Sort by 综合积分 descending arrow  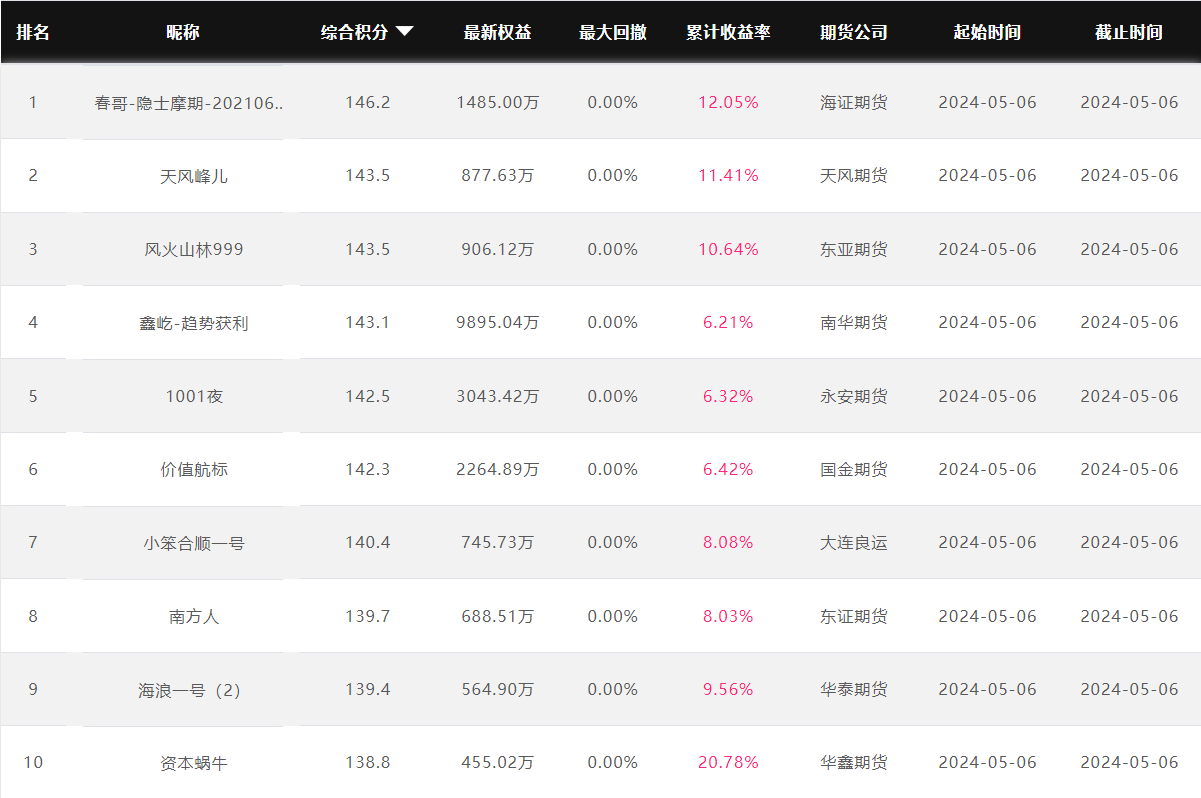click(x=404, y=32)
